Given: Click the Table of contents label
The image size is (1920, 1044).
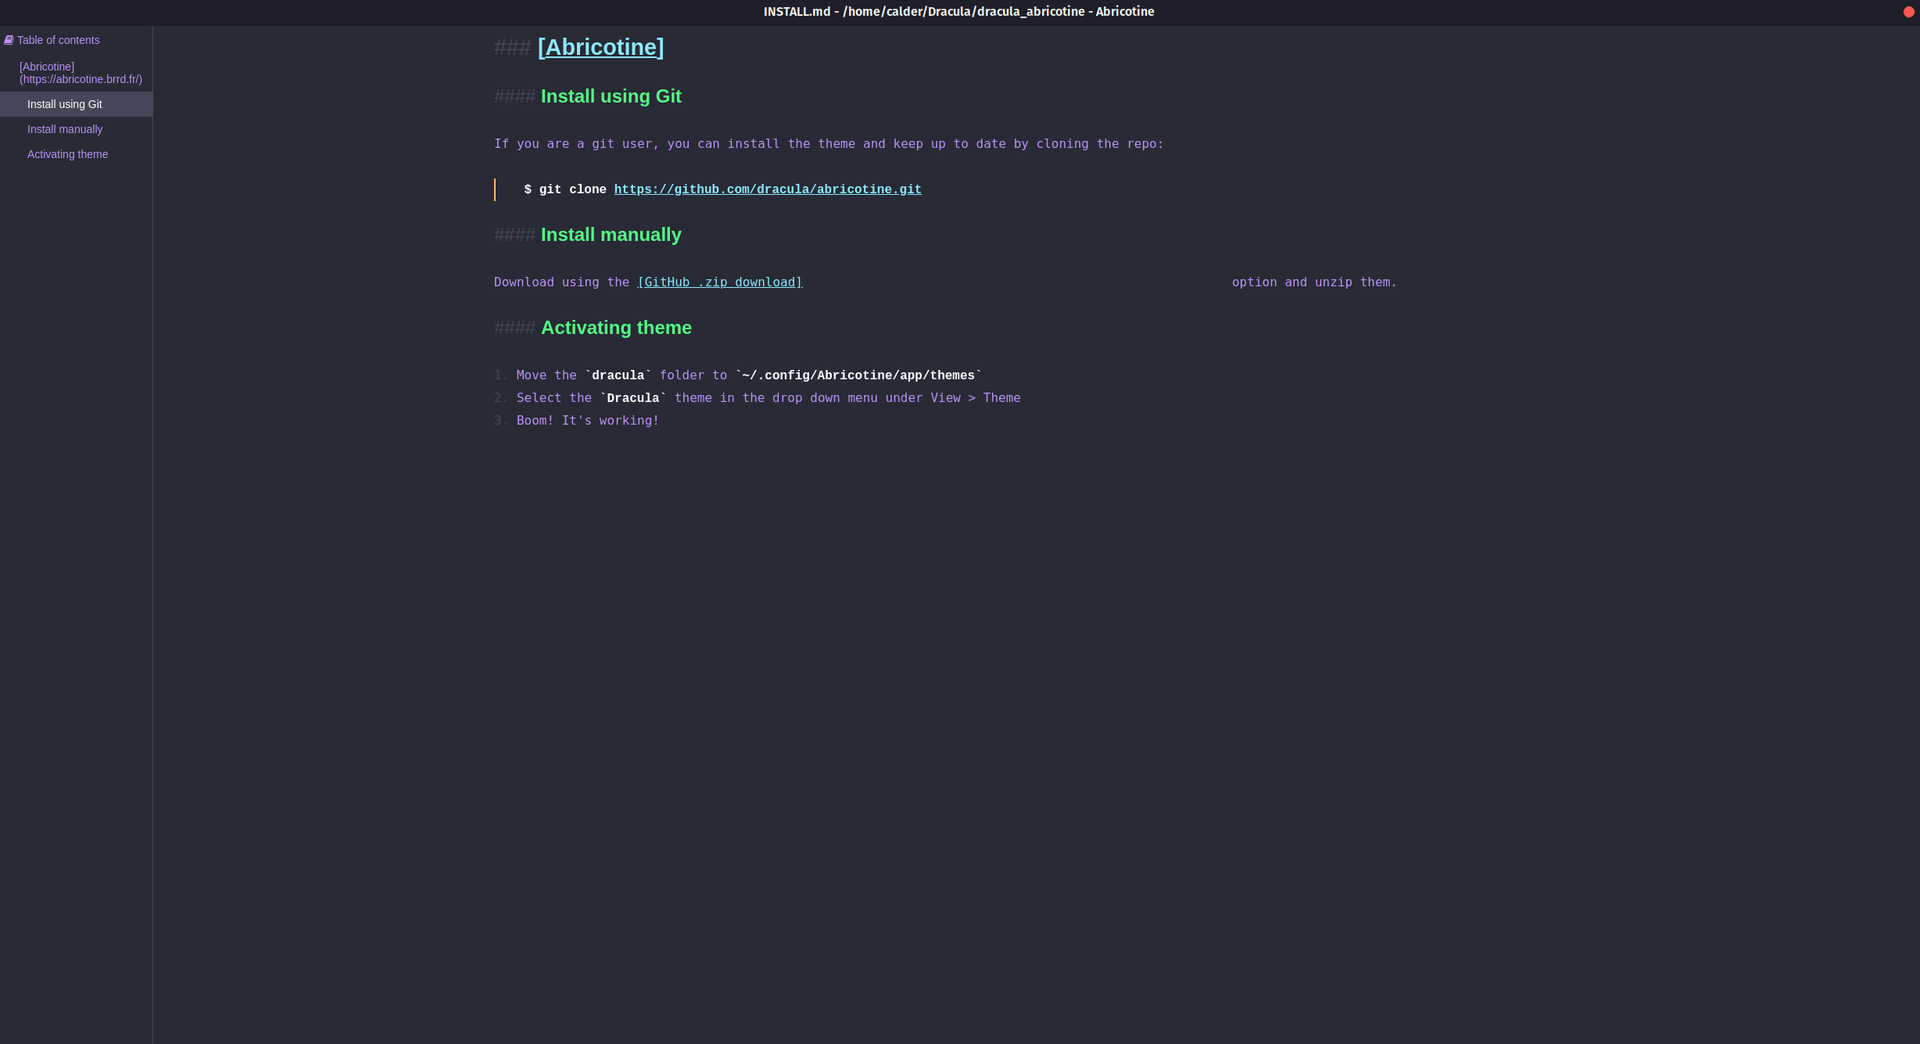Looking at the screenshot, I should tap(58, 40).
